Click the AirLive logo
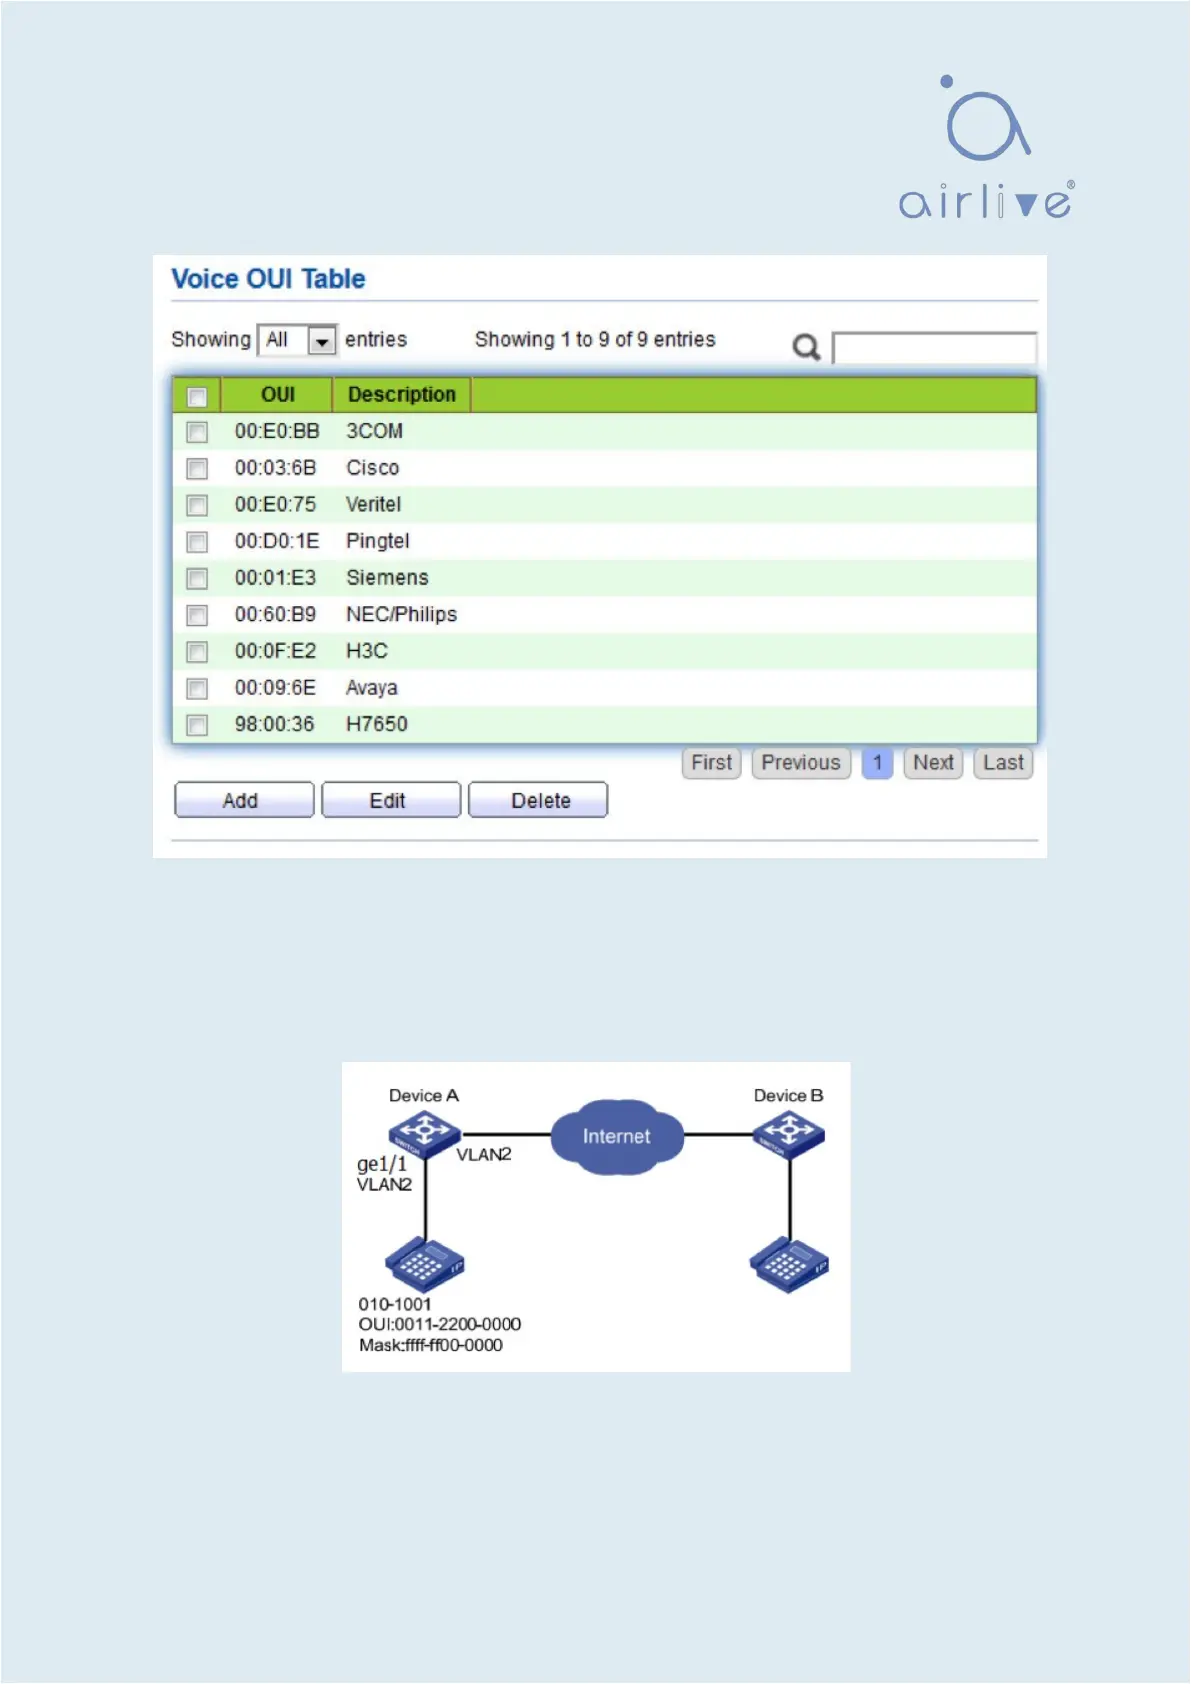Screen dimensions: 1191x1684 [986, 148]
